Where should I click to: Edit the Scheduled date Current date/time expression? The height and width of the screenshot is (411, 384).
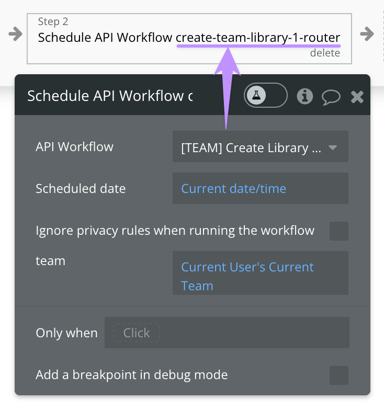click(260, 189)
